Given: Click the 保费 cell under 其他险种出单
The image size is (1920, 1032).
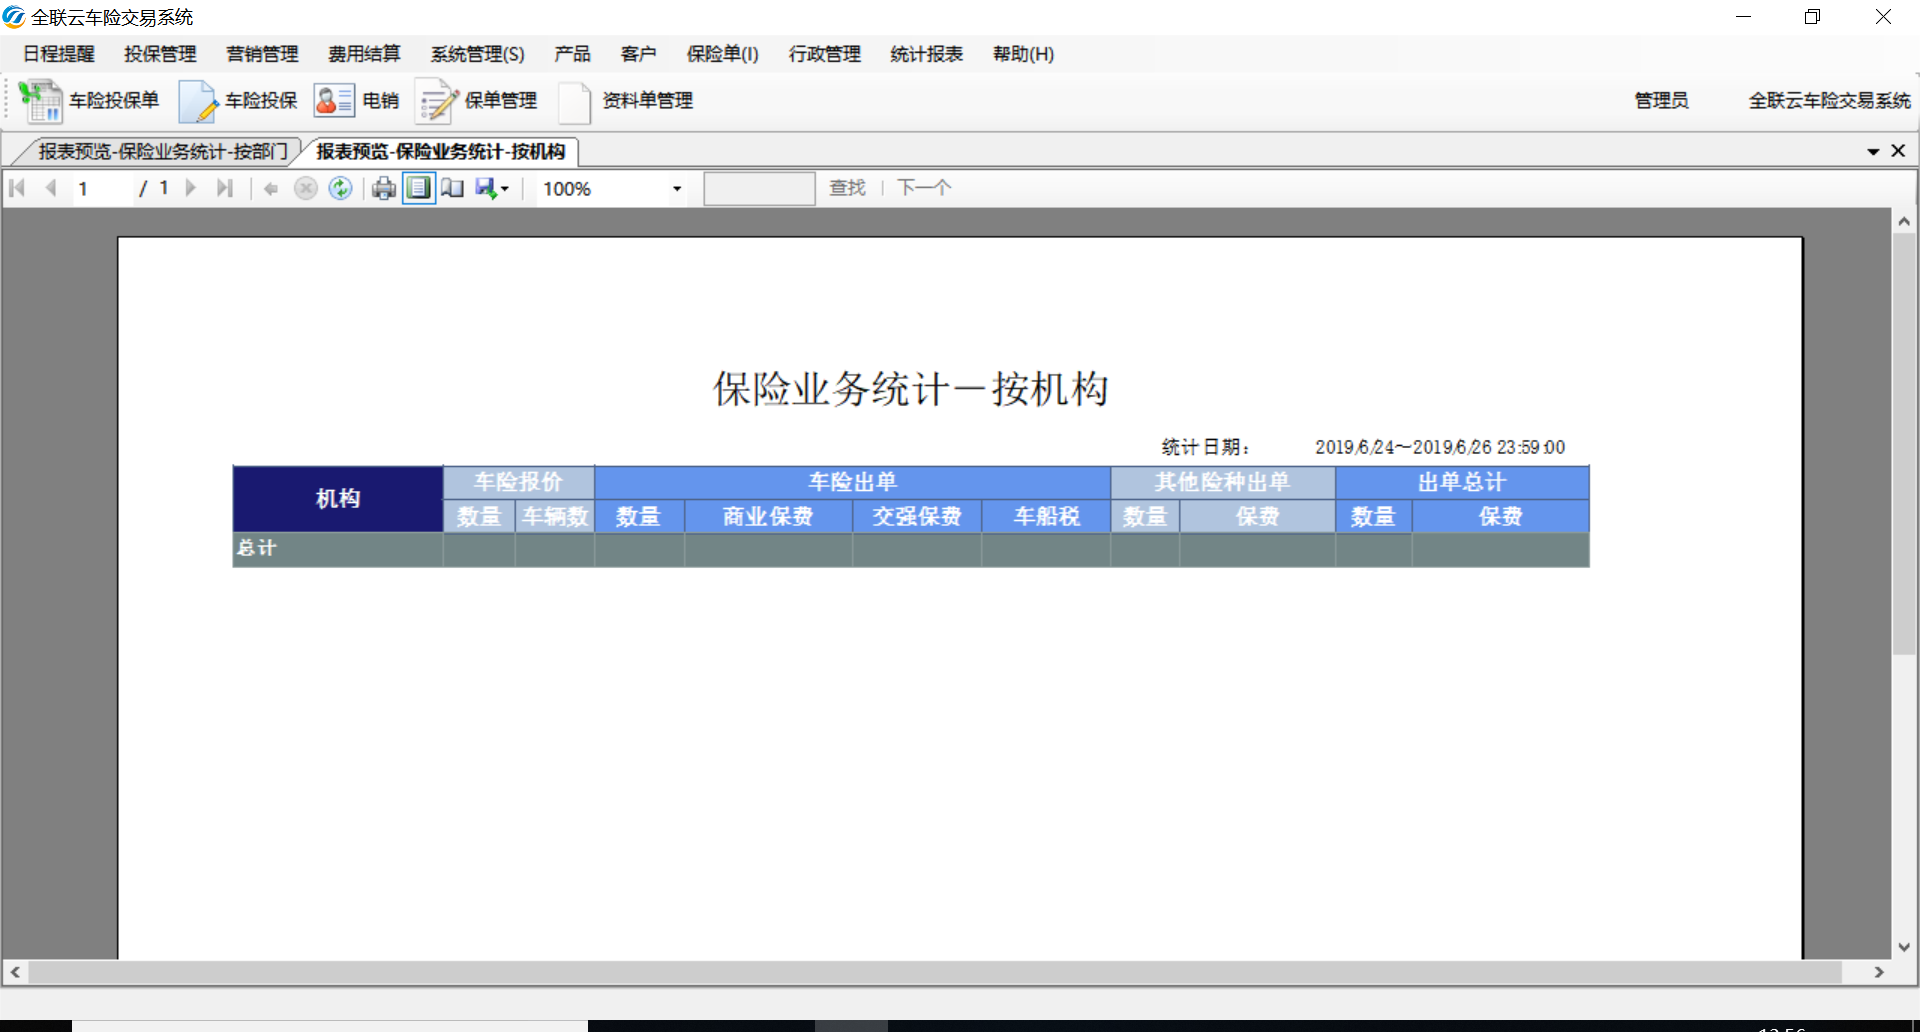Looking at the screenshot, I should (x=1257, y=516).
